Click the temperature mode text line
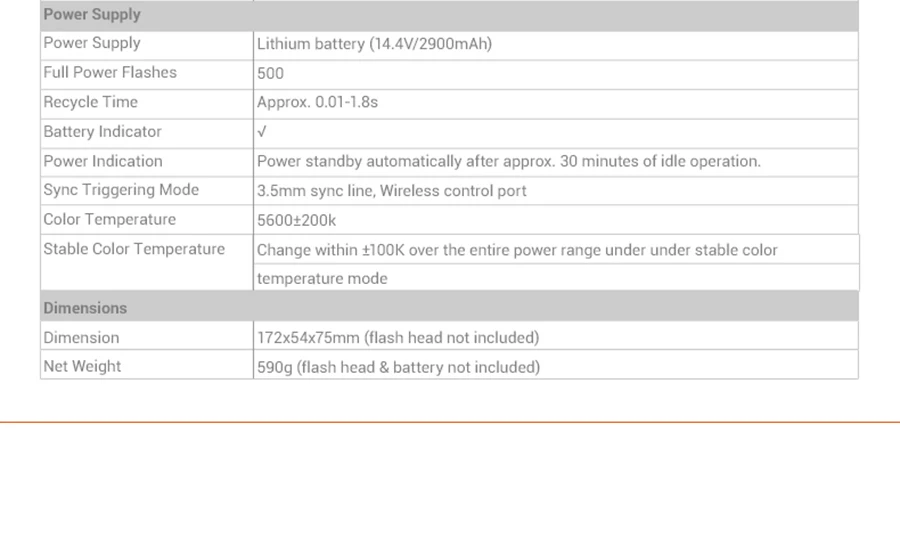 pos(322,278)
